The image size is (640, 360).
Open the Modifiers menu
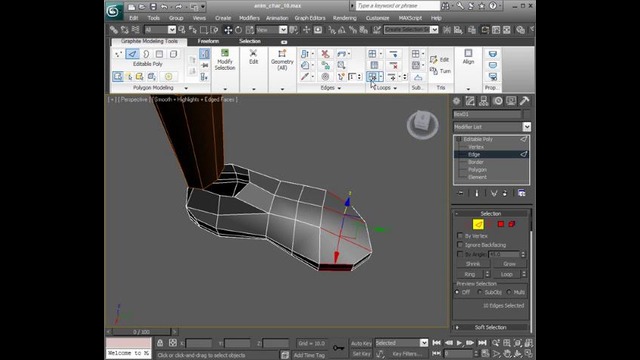click(x=249, y=18)
